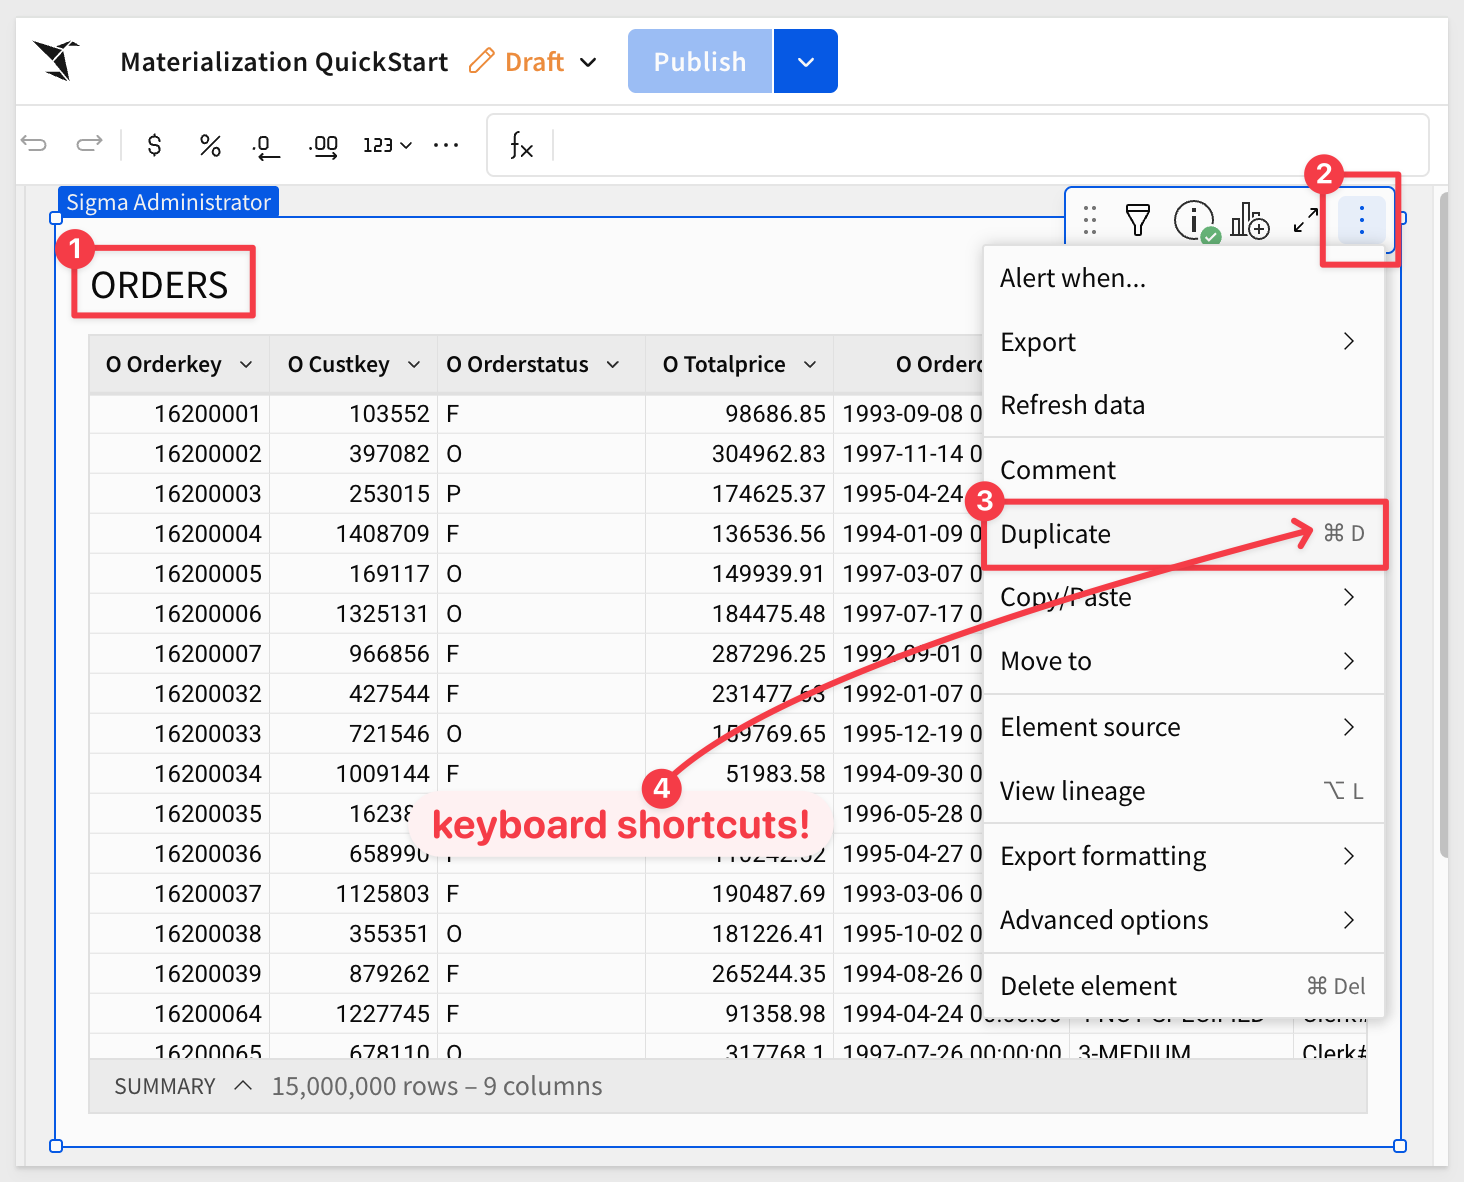The image size is (1464, 1182).
Task: Click cell 721546 in O Custkey
Action: coord(353,734)
